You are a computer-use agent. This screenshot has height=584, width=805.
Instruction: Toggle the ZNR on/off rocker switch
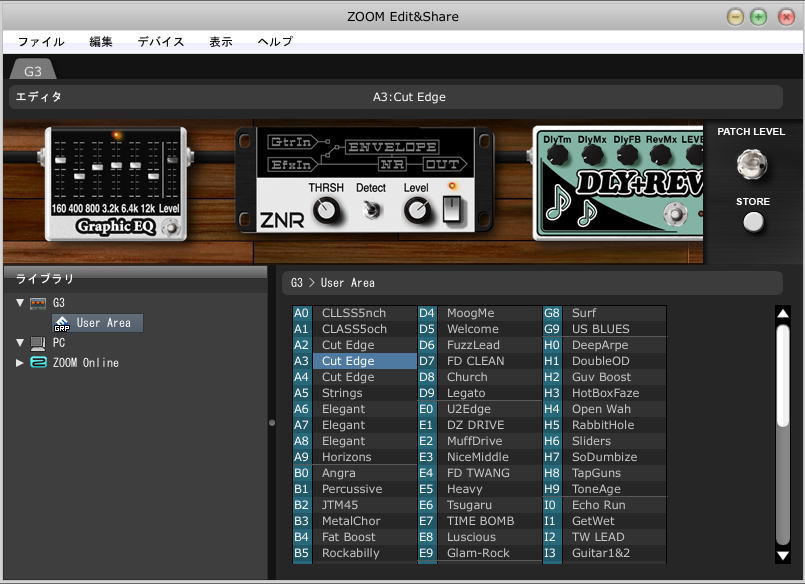pos(451,209)
